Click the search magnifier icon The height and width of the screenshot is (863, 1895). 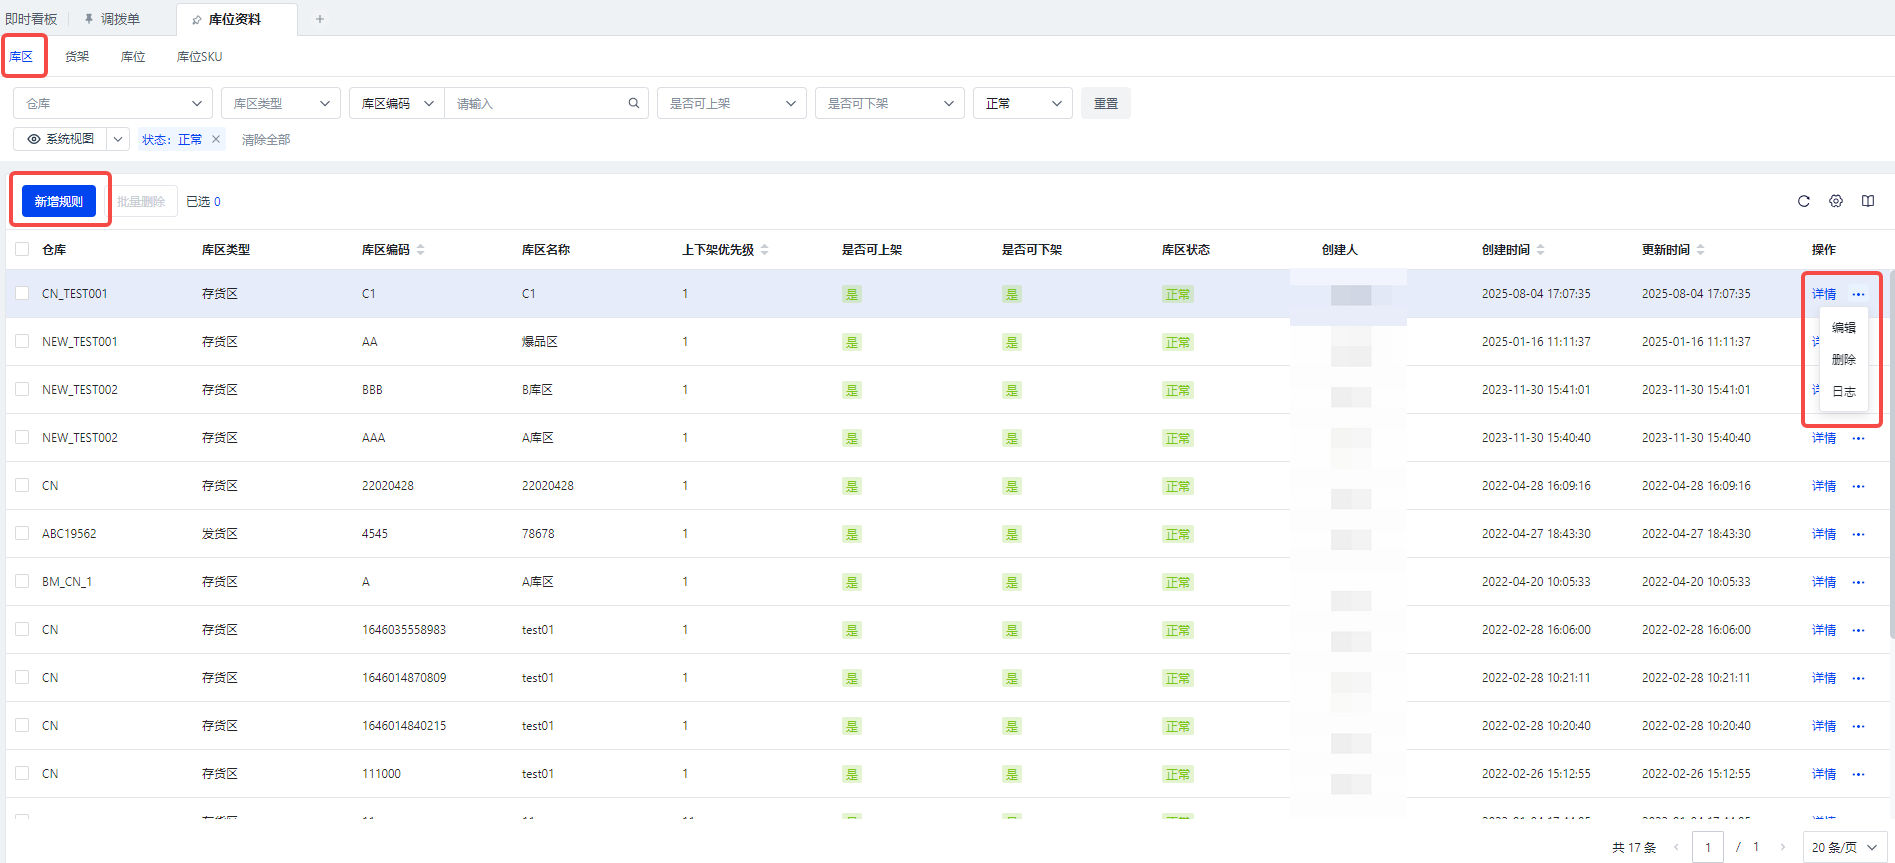tap(633, 103)
